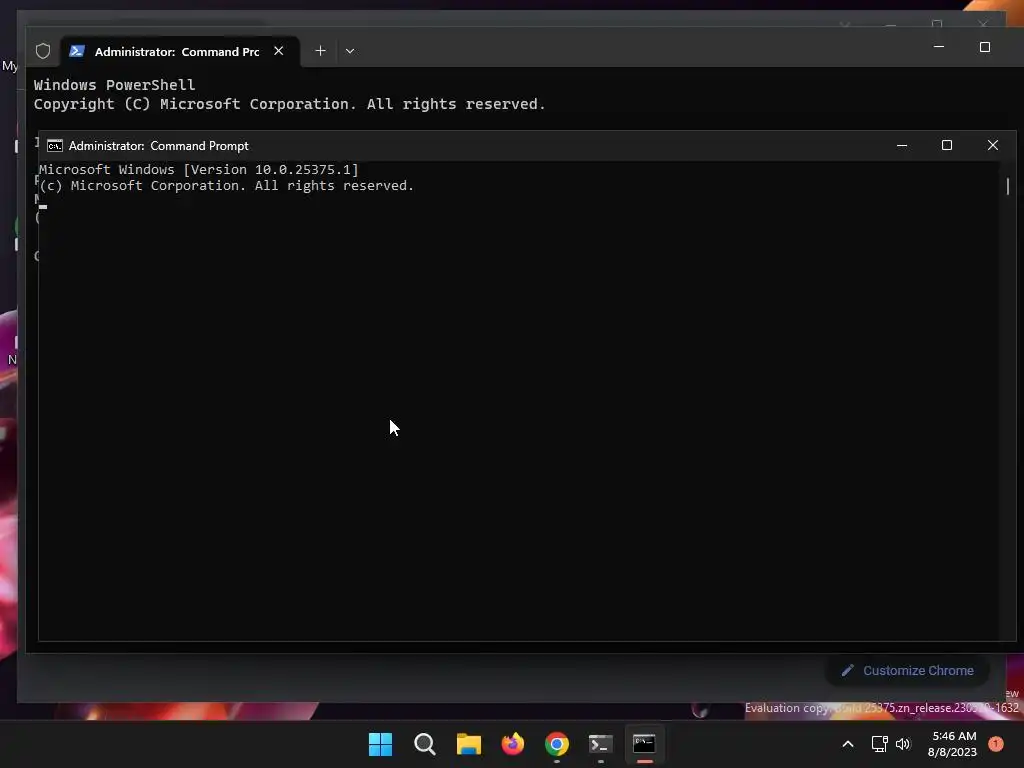Click the 'Microsoft Windows [Version 10.0.25375.1]' line
Image resolution: width=1024 pixels, height=768 pixels.
(199, 170)
